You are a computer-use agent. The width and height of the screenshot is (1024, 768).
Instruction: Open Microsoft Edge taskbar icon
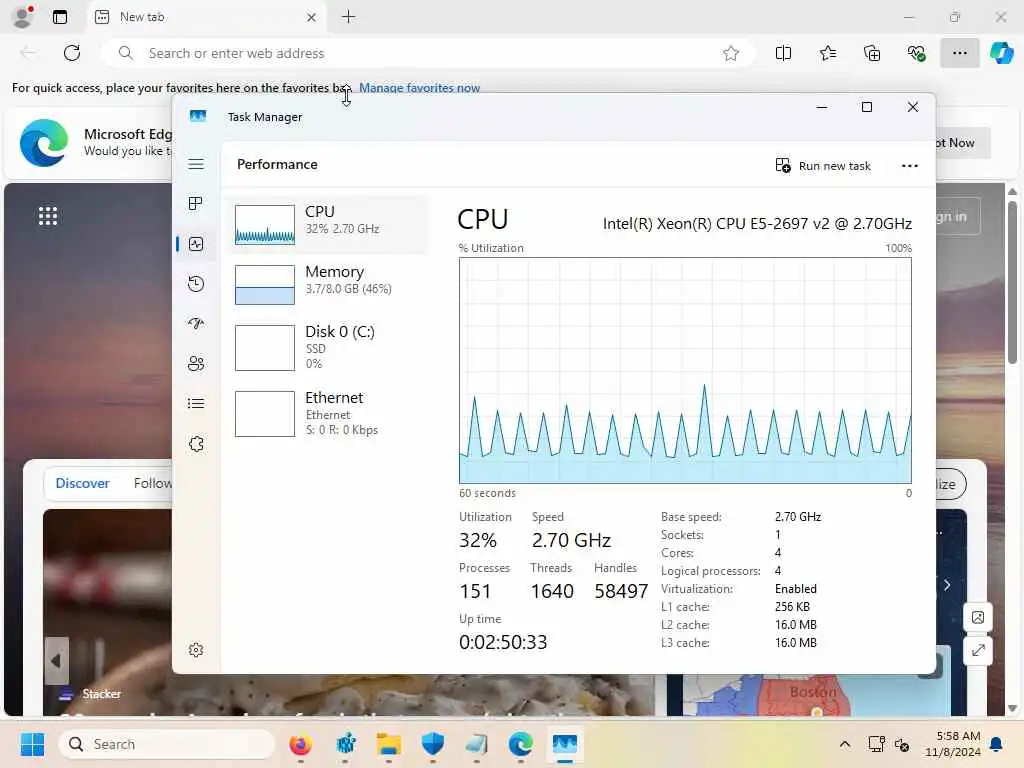520,744
